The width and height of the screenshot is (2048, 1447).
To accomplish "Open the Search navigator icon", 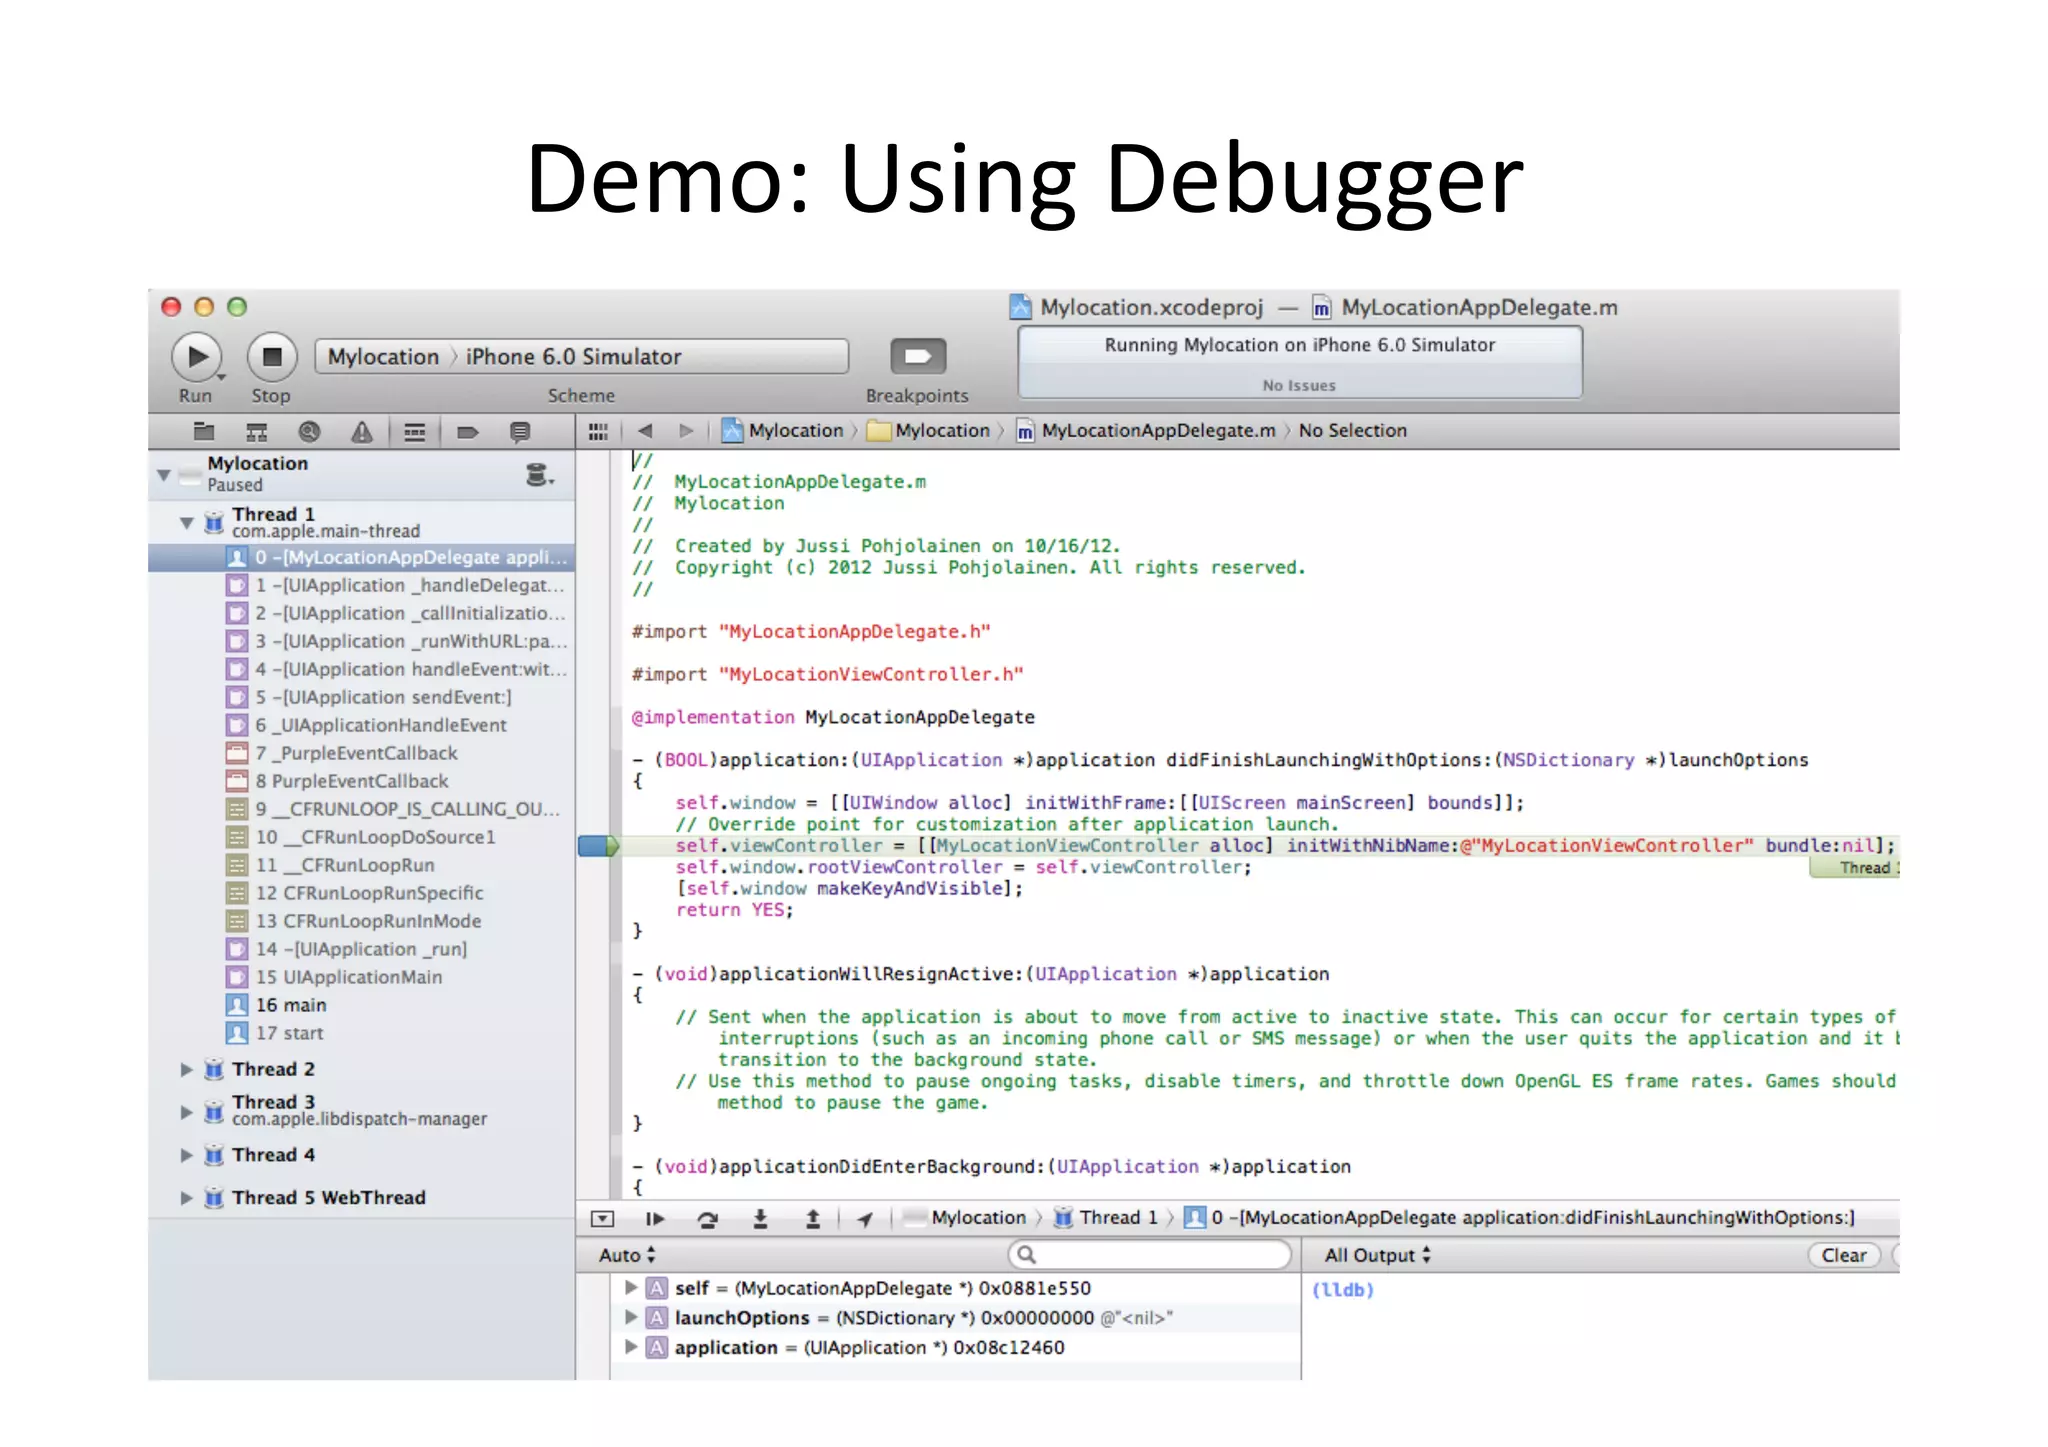I will tap(310, 432).
